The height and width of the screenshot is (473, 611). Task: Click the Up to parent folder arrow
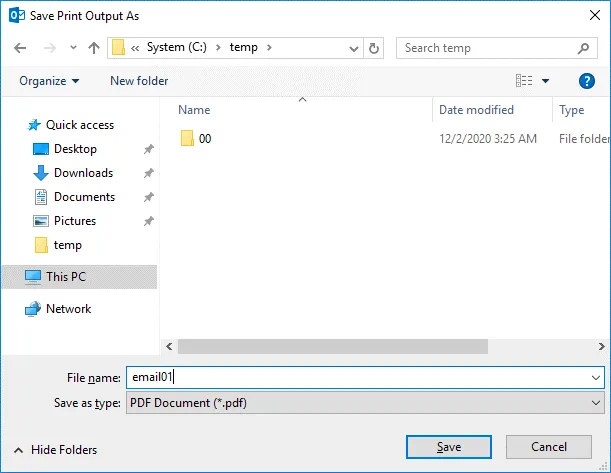click(x=94, y=48)
